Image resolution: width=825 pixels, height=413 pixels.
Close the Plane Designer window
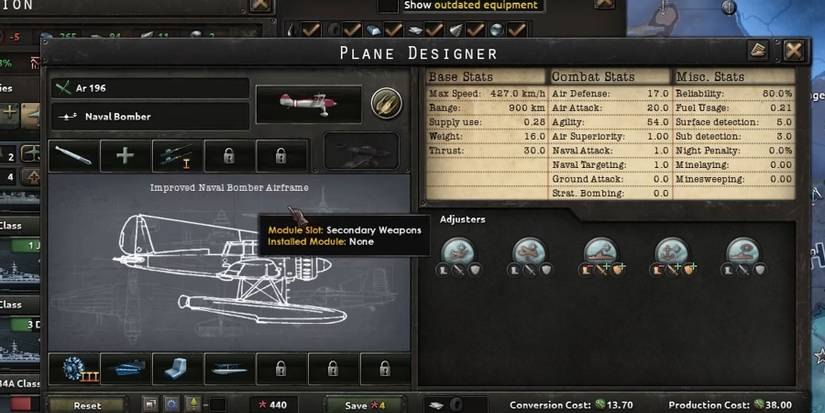pyautogui.click(x=793, y=51)
